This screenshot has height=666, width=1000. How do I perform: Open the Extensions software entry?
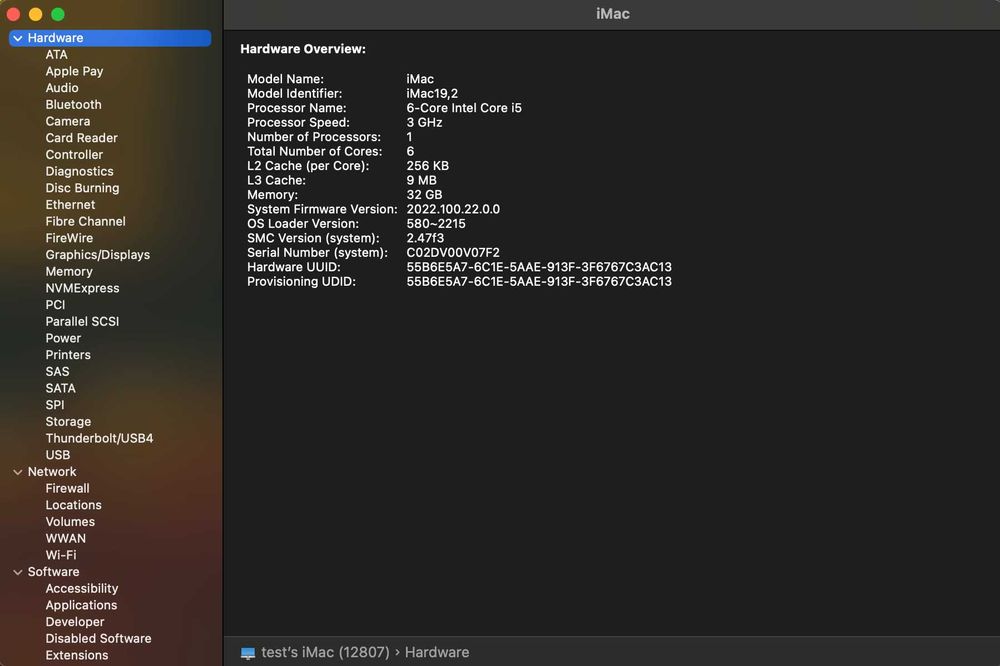click(x=77, y=655)
